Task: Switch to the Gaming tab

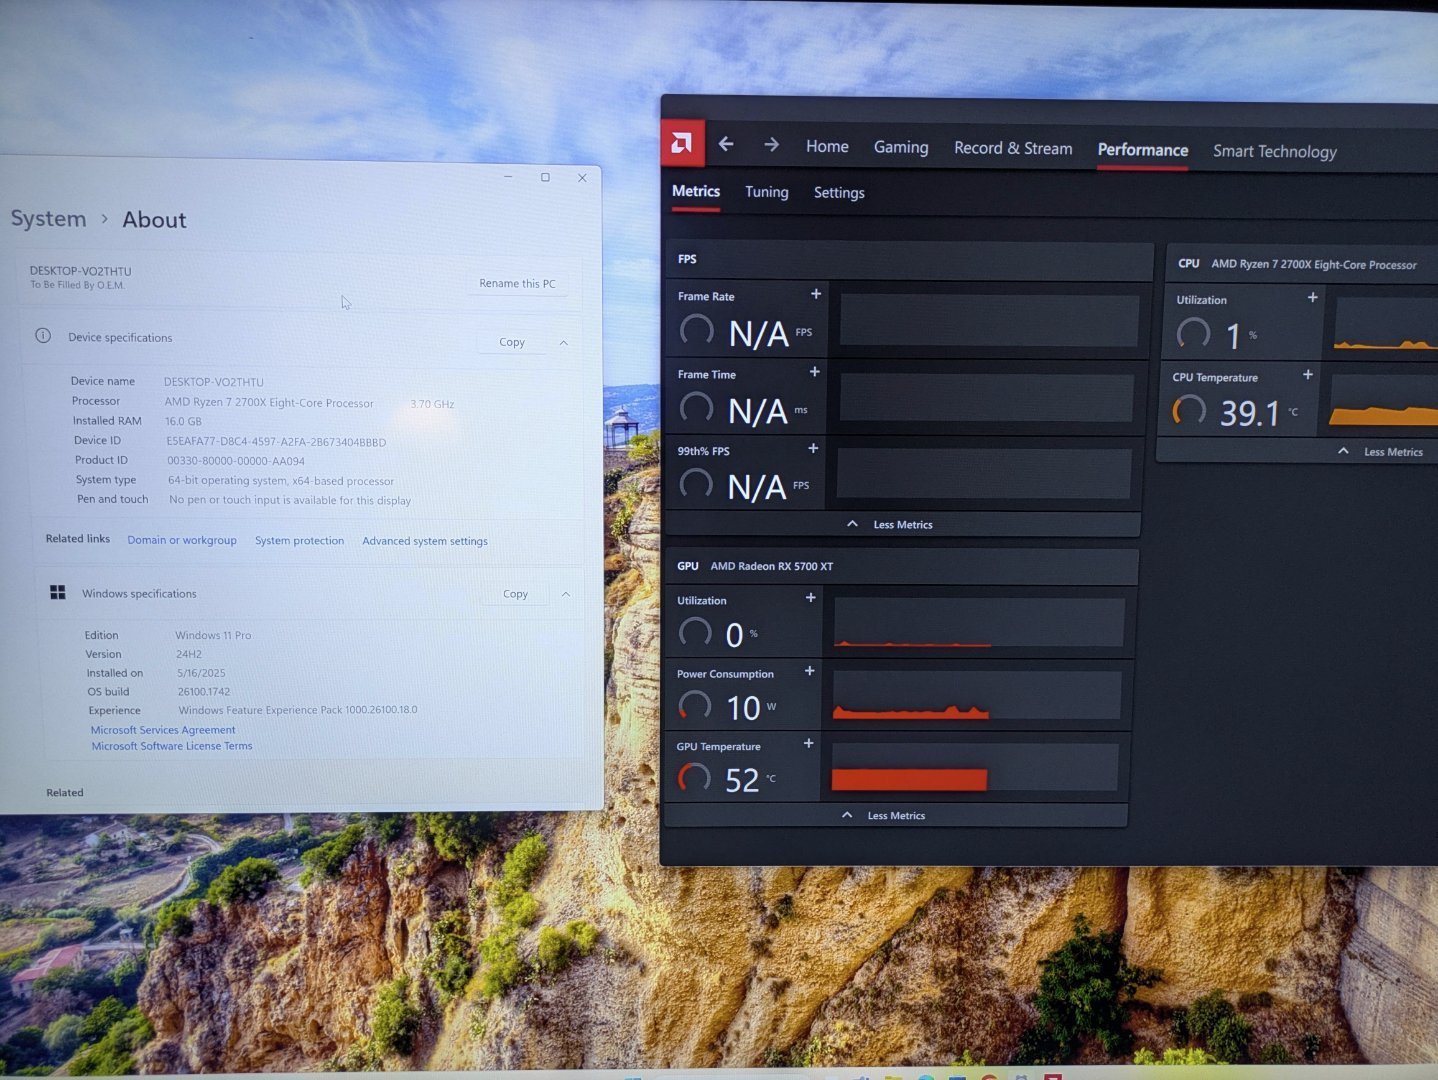Action: [x=901, y=147]
